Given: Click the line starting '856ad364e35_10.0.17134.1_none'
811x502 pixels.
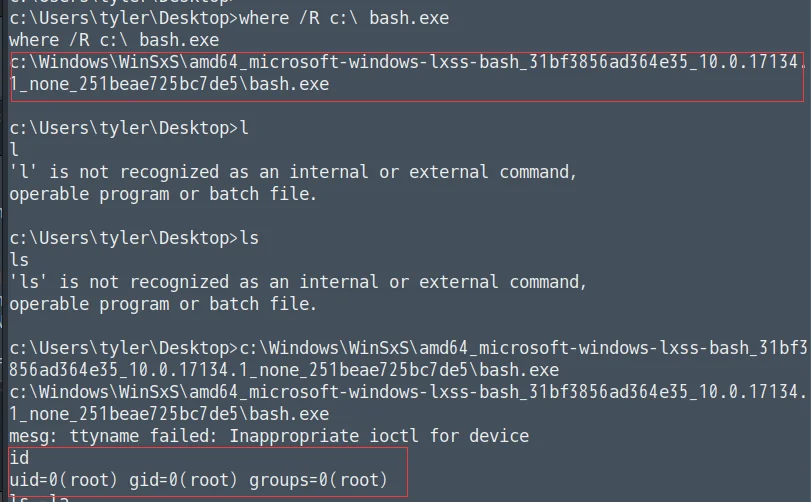Looking at the screenshot, I should click(284, 370).
